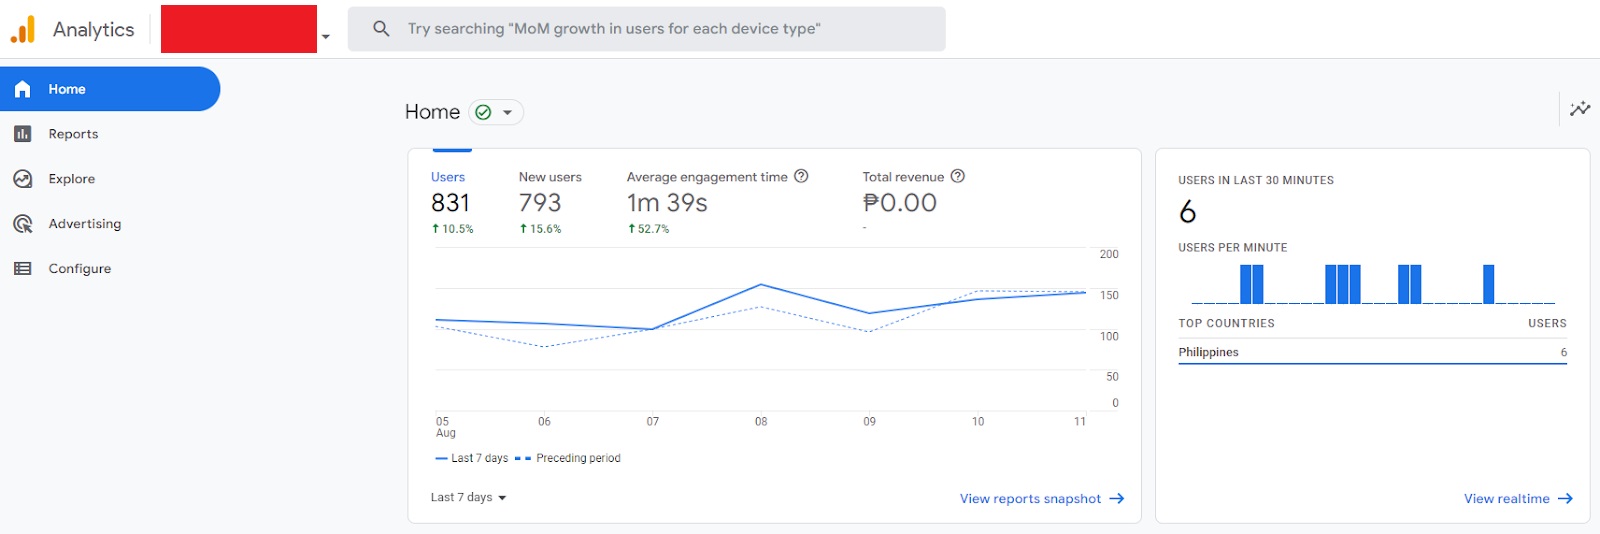Viewport: 1600px width, 534px height.
Task: Click help icon beside Average engagement time
Action: click(801, 176)
